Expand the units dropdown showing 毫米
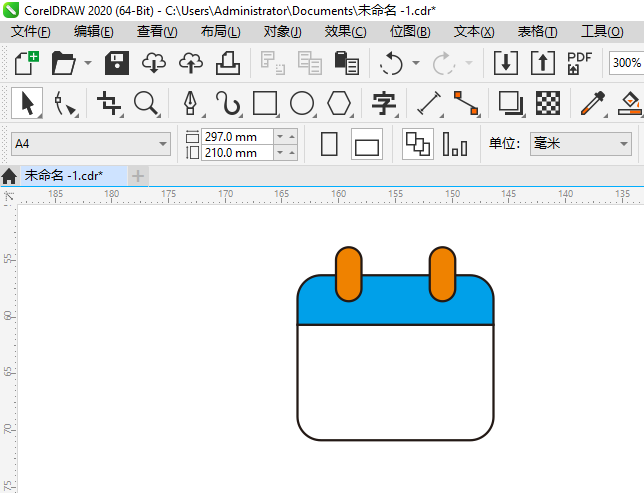 tap(624, 144)
